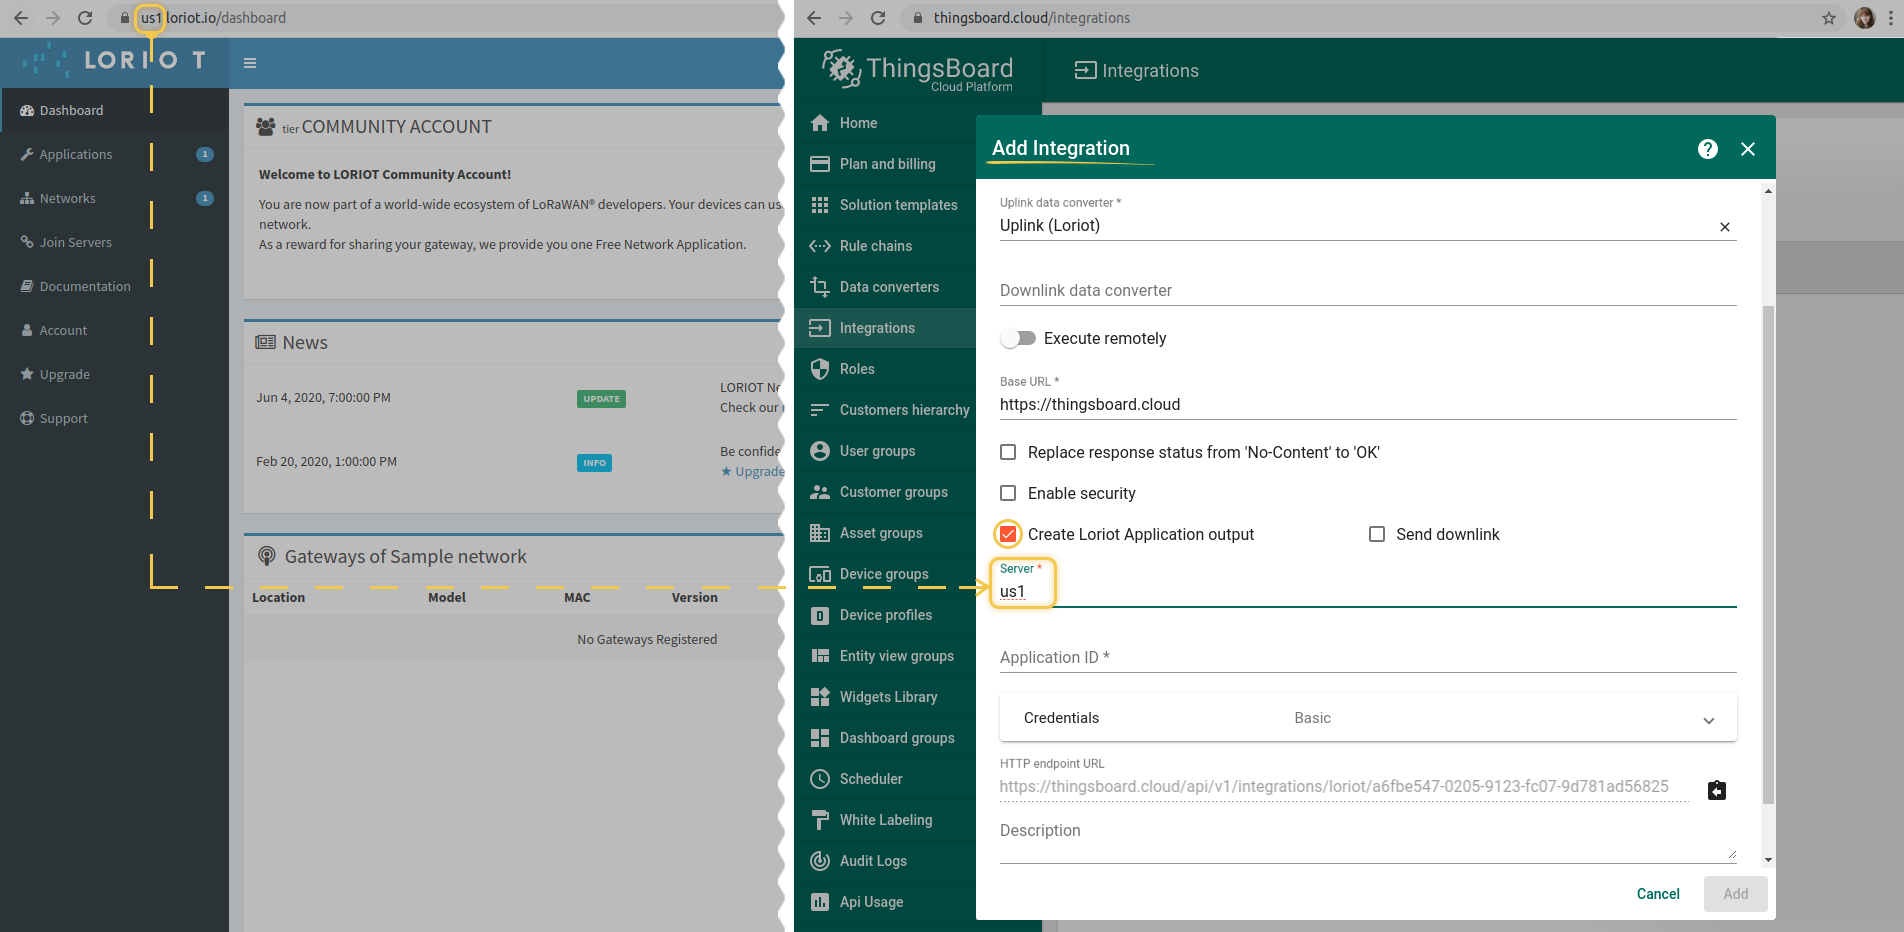
Task: Open browser profile avatar
Action: point(1864,18)
